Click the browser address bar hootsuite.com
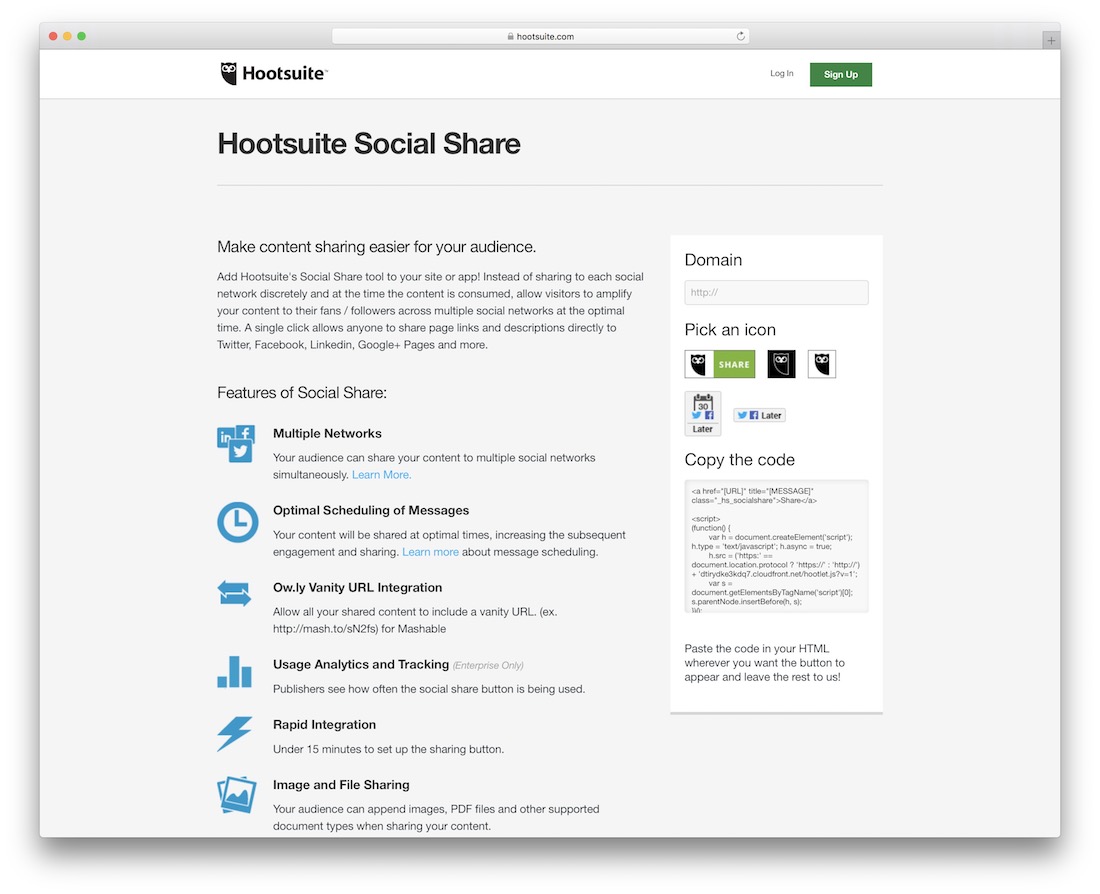 (540, 36)
